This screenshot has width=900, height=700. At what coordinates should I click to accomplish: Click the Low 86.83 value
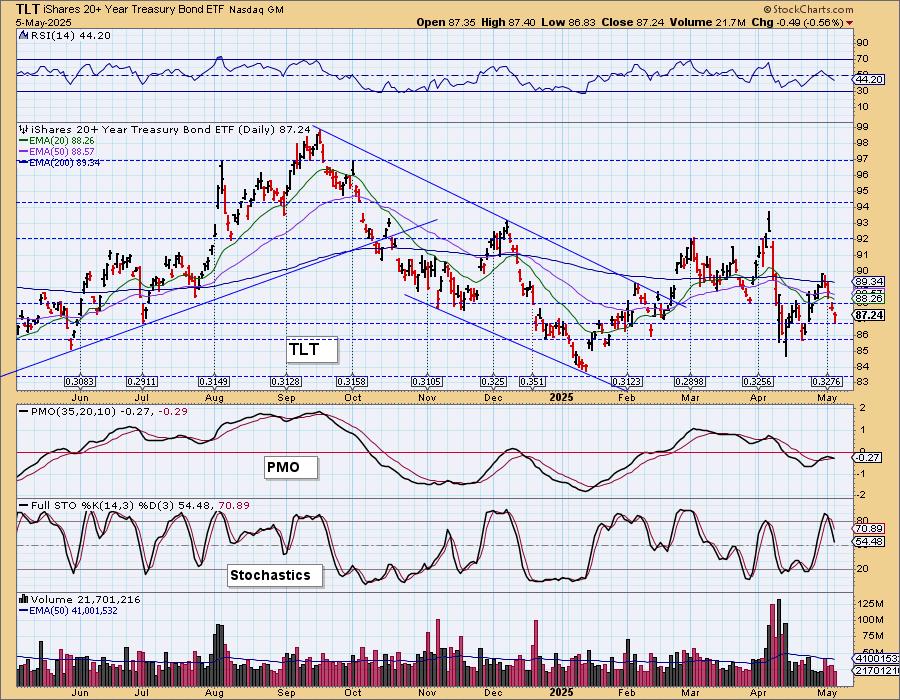567,22
